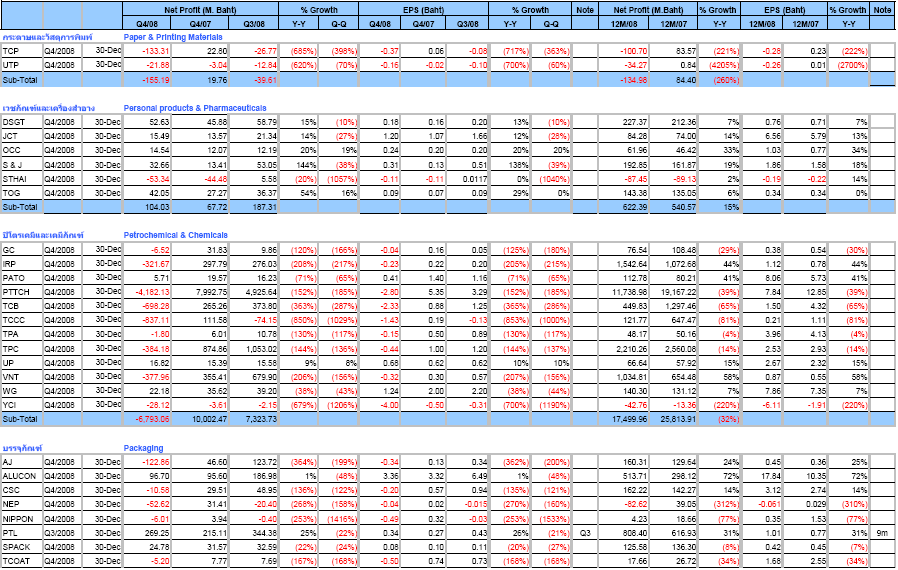Select the PATO ticker cell
The width and height of the screenshot is (898, 570).
point(22,278)
